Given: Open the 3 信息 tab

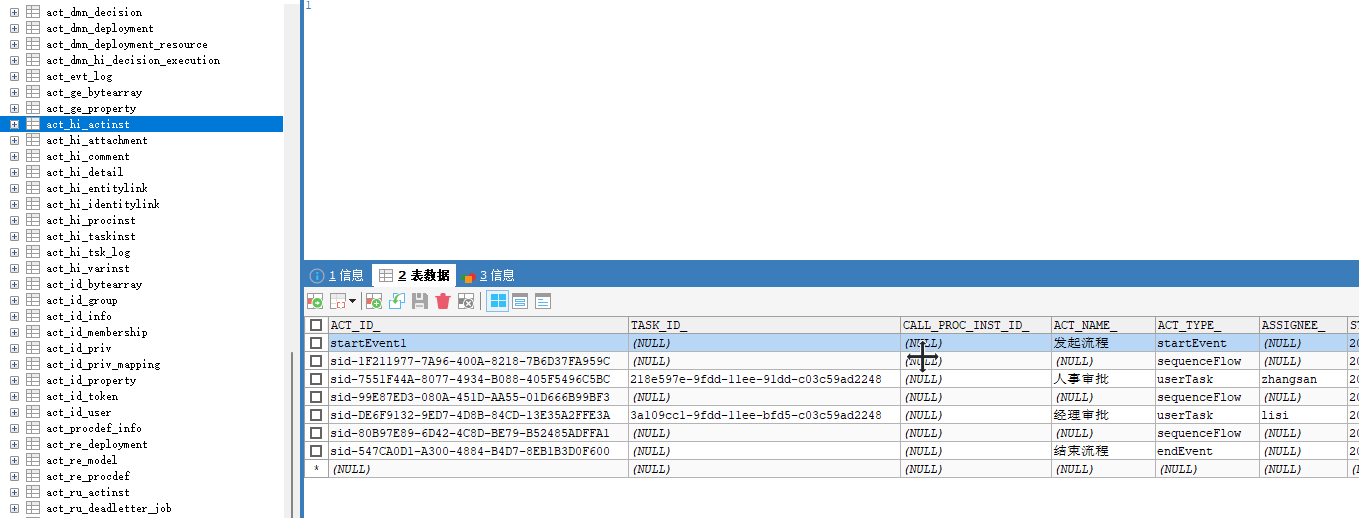Looking at the screenshot, I should [x=489, y=275].
